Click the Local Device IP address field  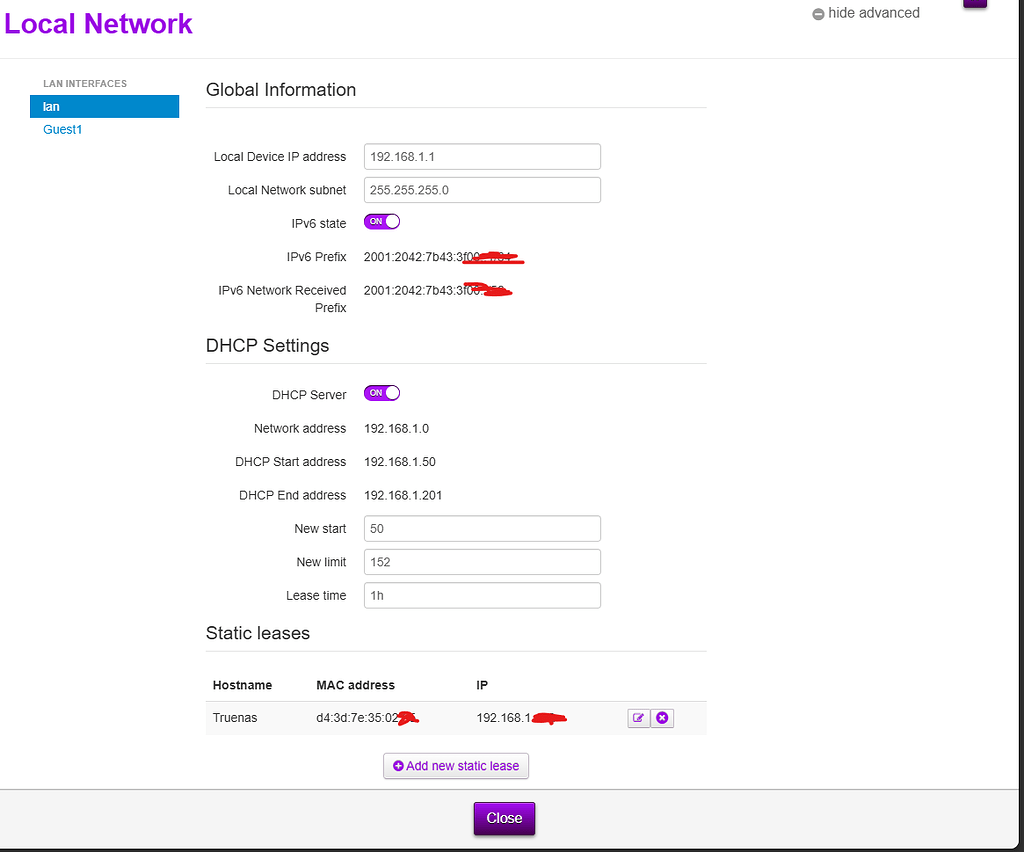pyautogui.click(x=482, y=156)
